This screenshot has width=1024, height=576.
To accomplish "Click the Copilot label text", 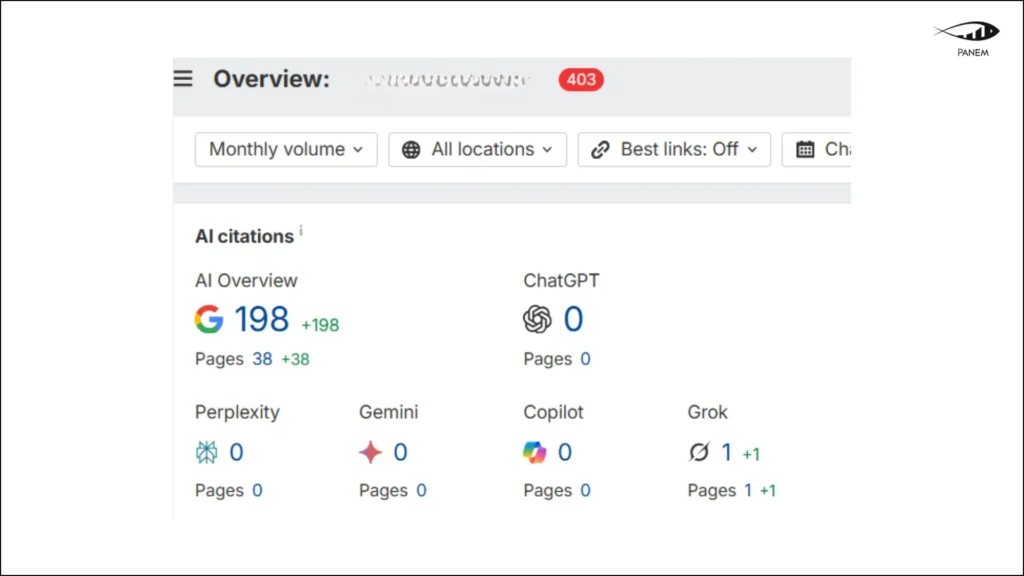I will click(x=553, y=412).
